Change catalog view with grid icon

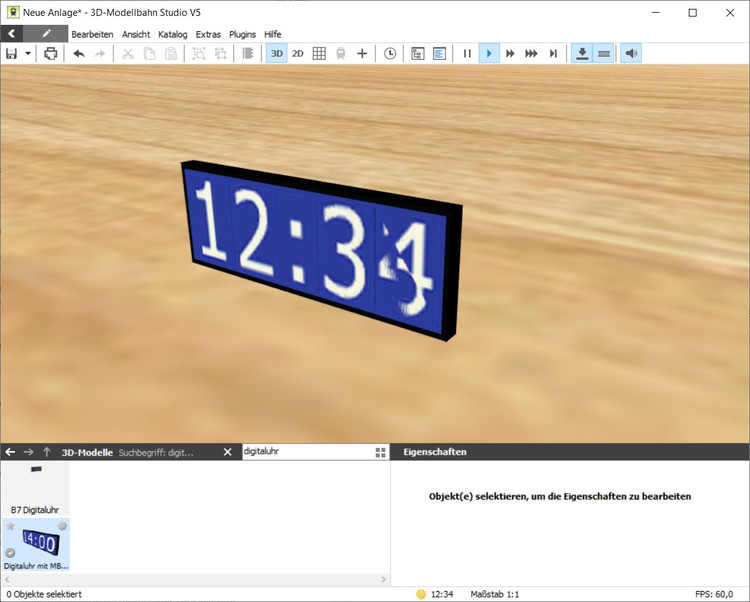point(380,452)
